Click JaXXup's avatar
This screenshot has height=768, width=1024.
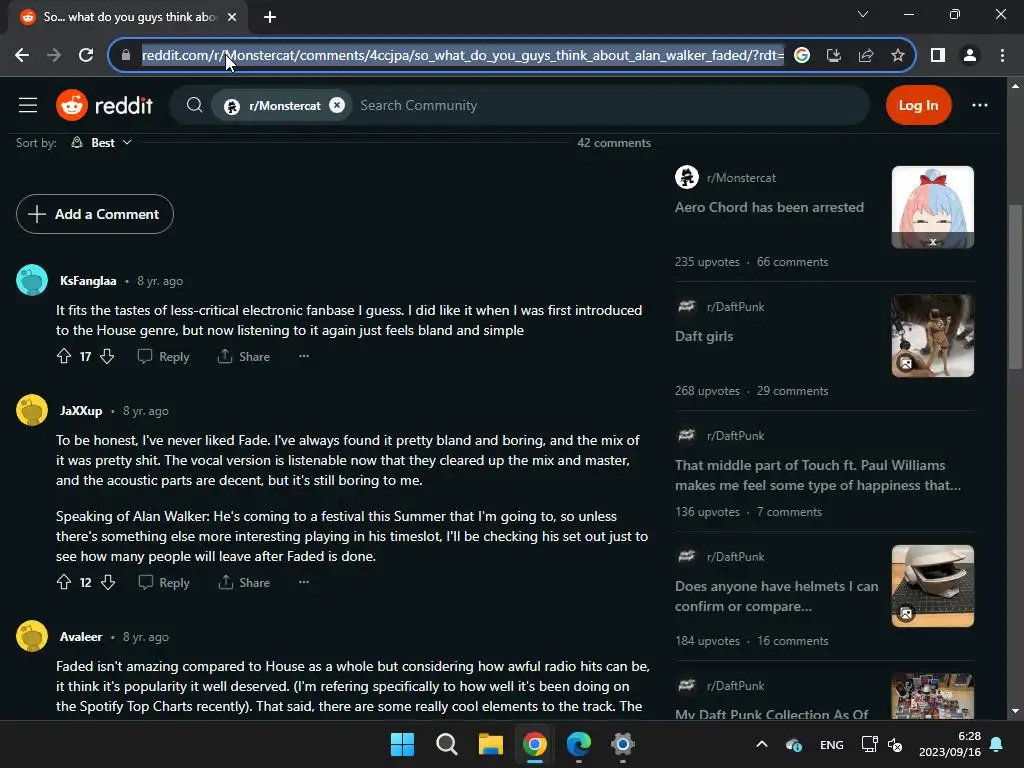tap(32, 410)
